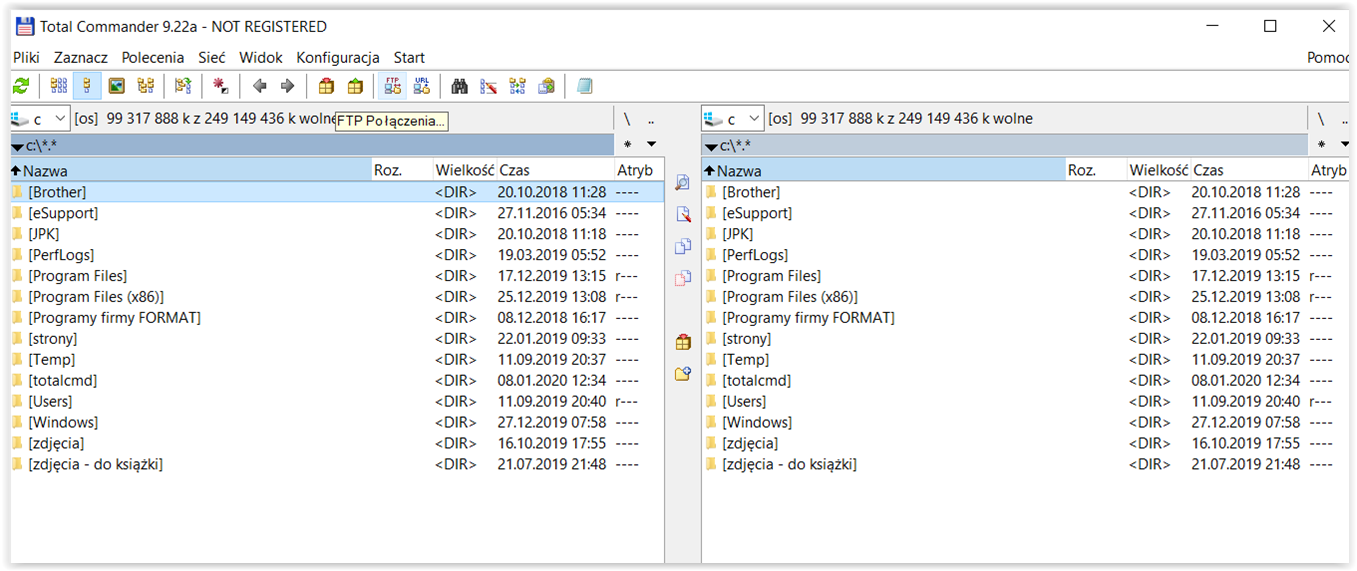This screenshot has height=571, width=1357.
Task: Click the Forward arrow in the toolbar
Action: pos(288,87)
